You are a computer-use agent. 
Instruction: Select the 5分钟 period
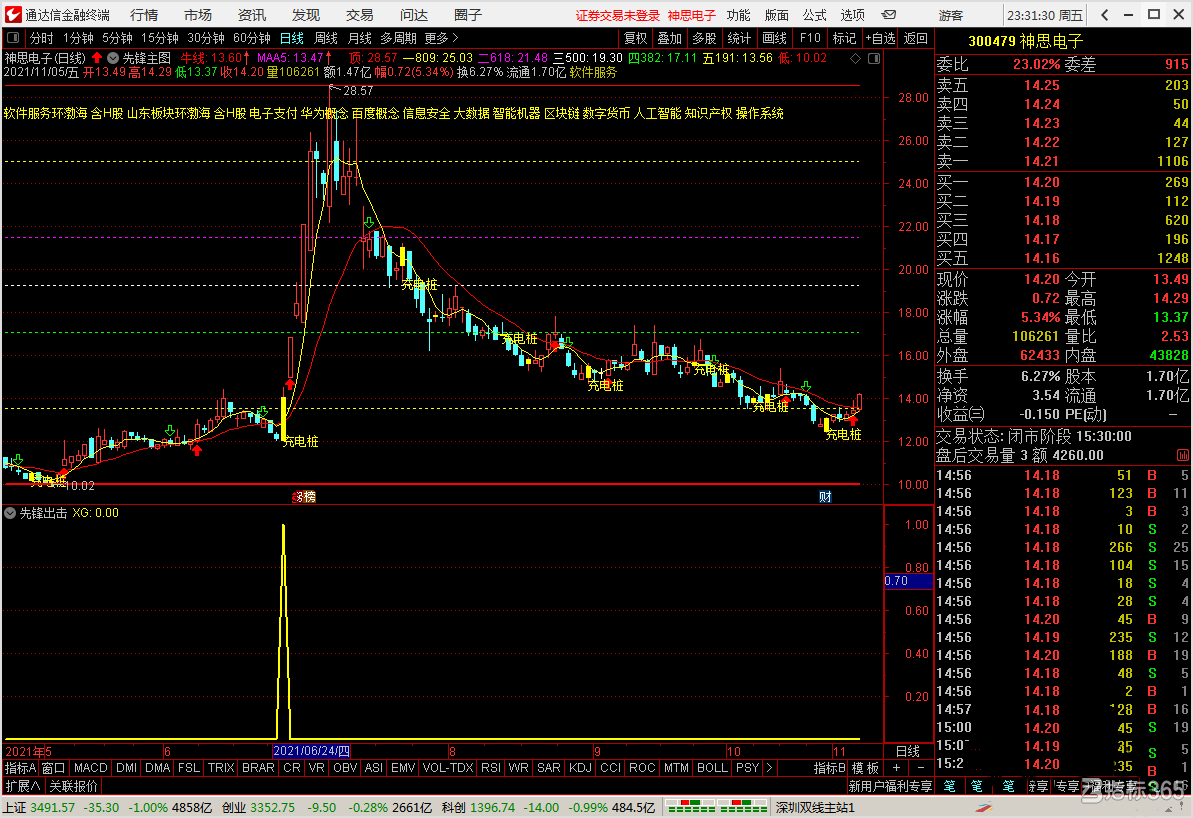tap(117, 38)
